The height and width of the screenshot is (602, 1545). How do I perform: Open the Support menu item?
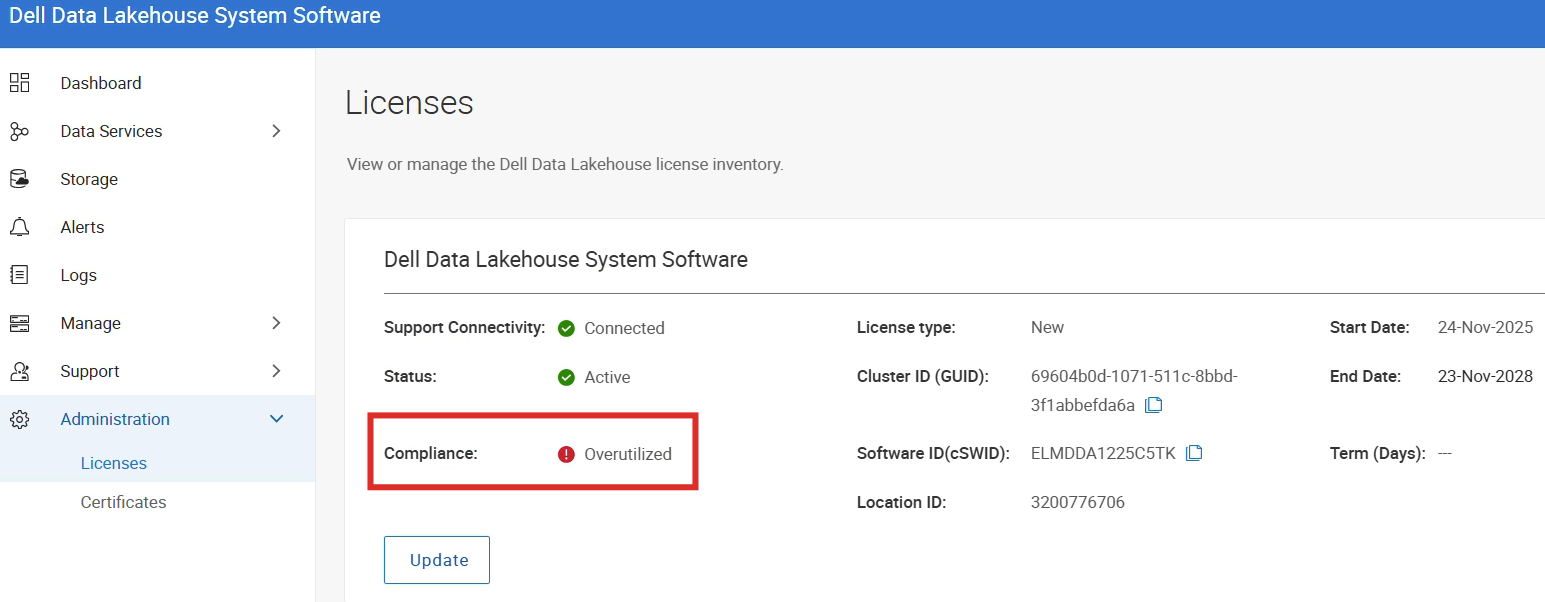click(90, 371)
